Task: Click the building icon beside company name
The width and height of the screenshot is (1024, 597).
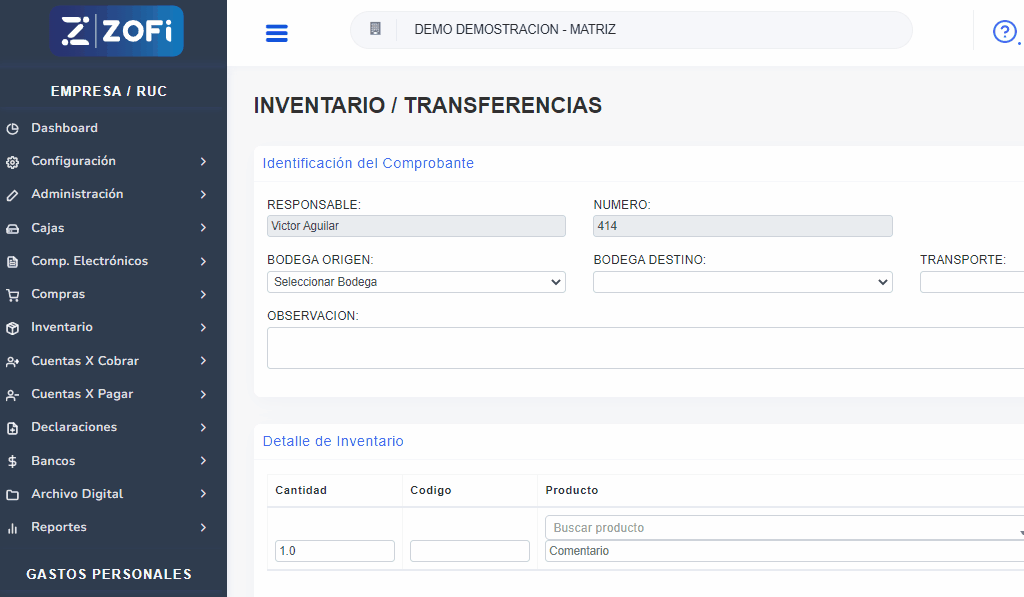Action: click(x=375, y=29)
